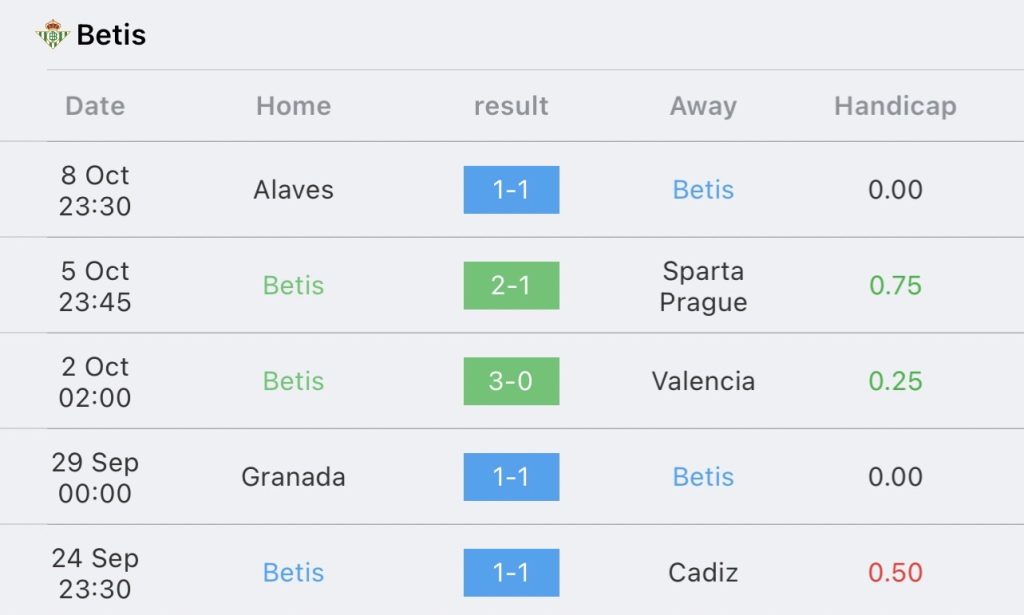Click 1-1 score of Cadiz match

pos(511,573)
